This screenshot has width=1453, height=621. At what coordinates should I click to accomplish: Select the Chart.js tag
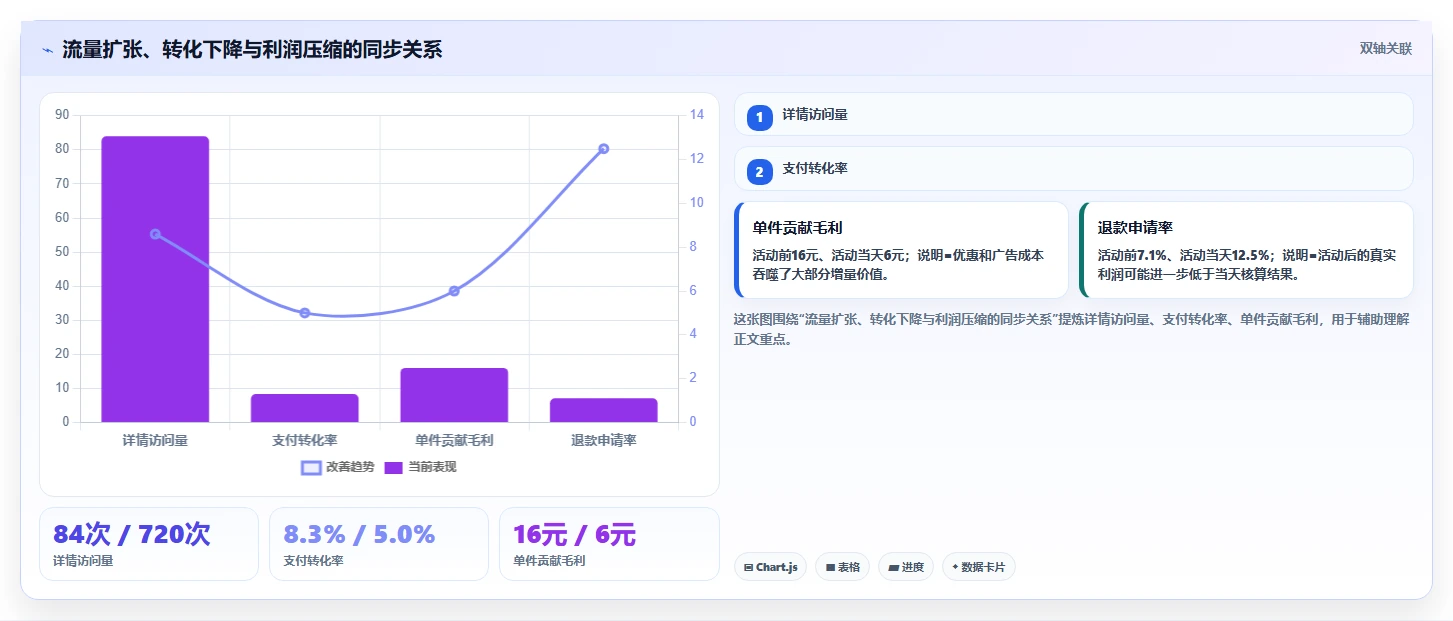pos(770,567)
